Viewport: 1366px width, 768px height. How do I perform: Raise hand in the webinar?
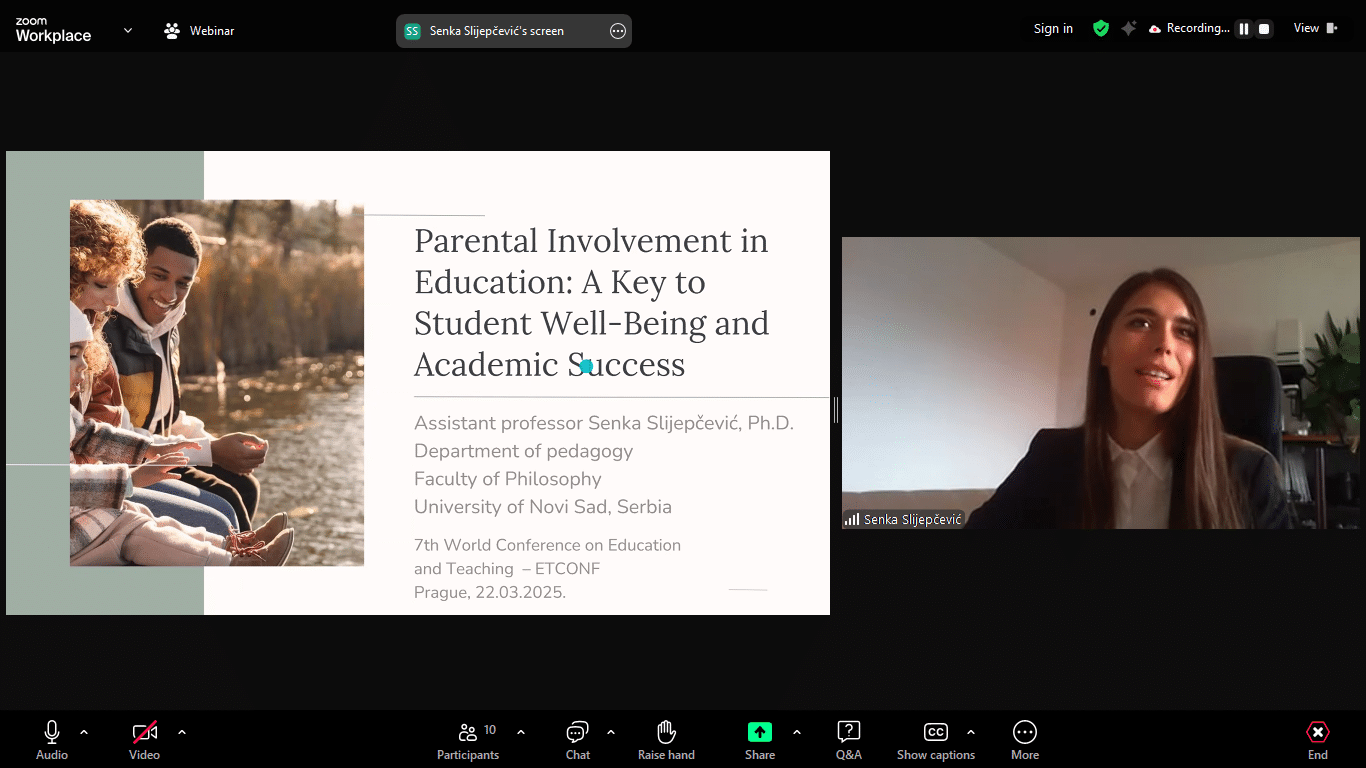(666, 740)
